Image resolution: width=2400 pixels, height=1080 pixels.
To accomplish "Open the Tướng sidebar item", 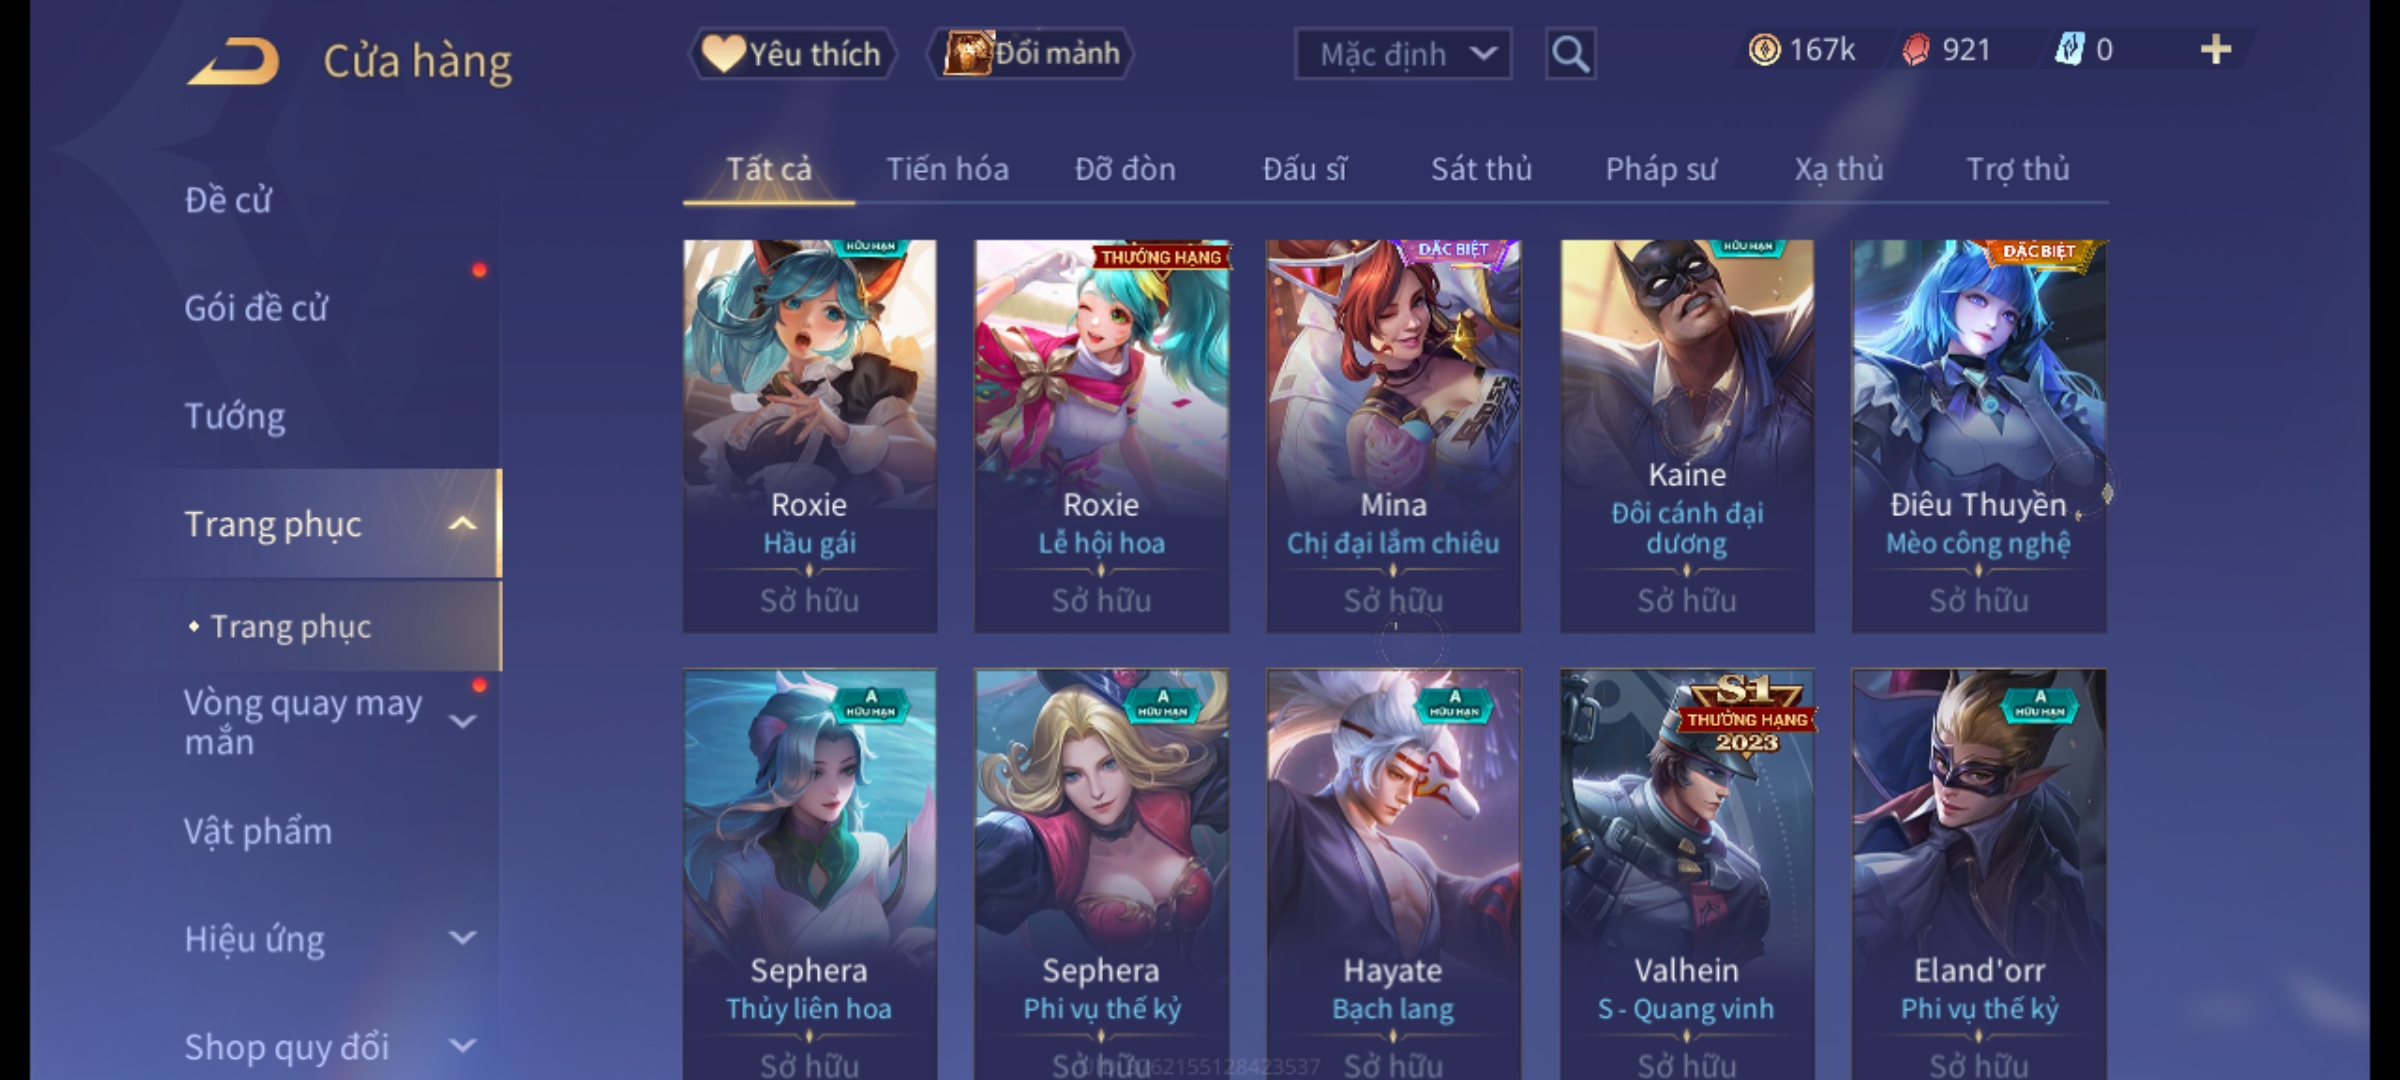I will pyautogui.click(x=235, y=416).
